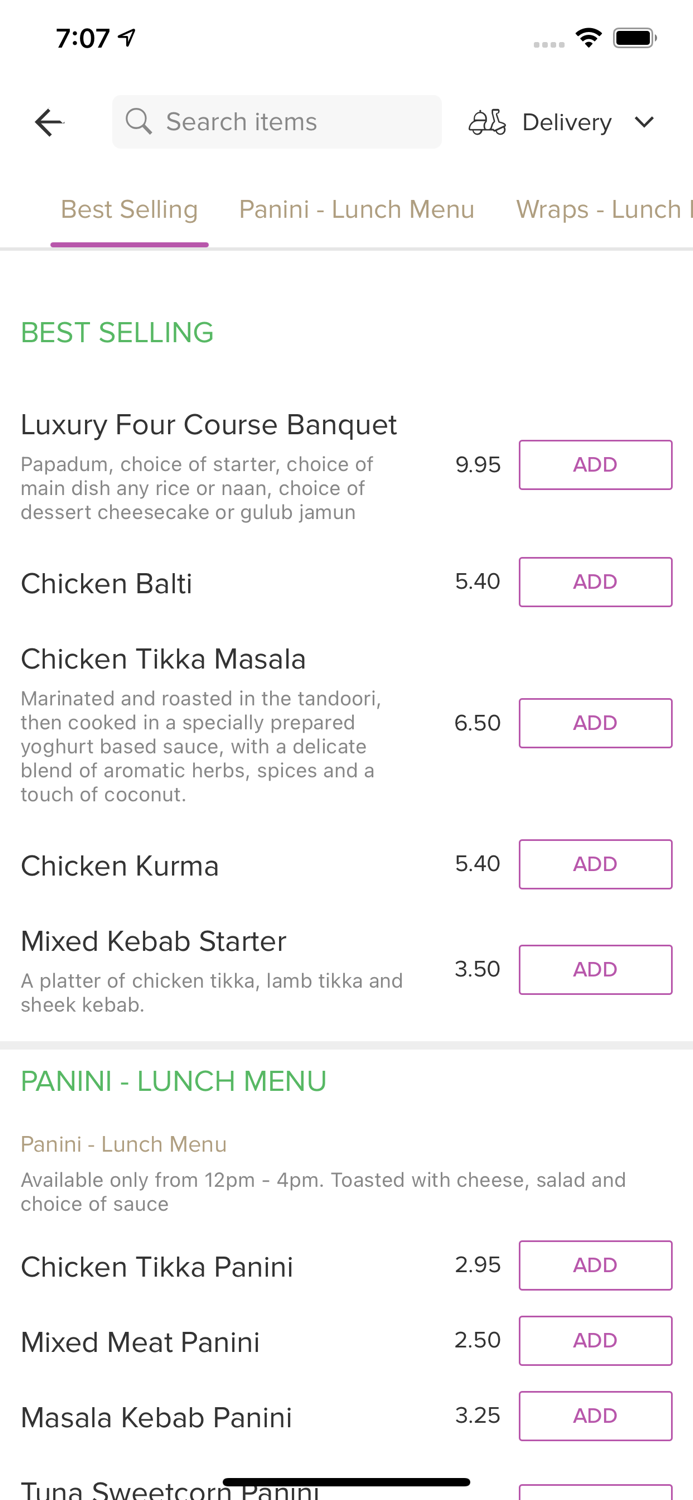Select the Best Selling tab

(129, 209)
